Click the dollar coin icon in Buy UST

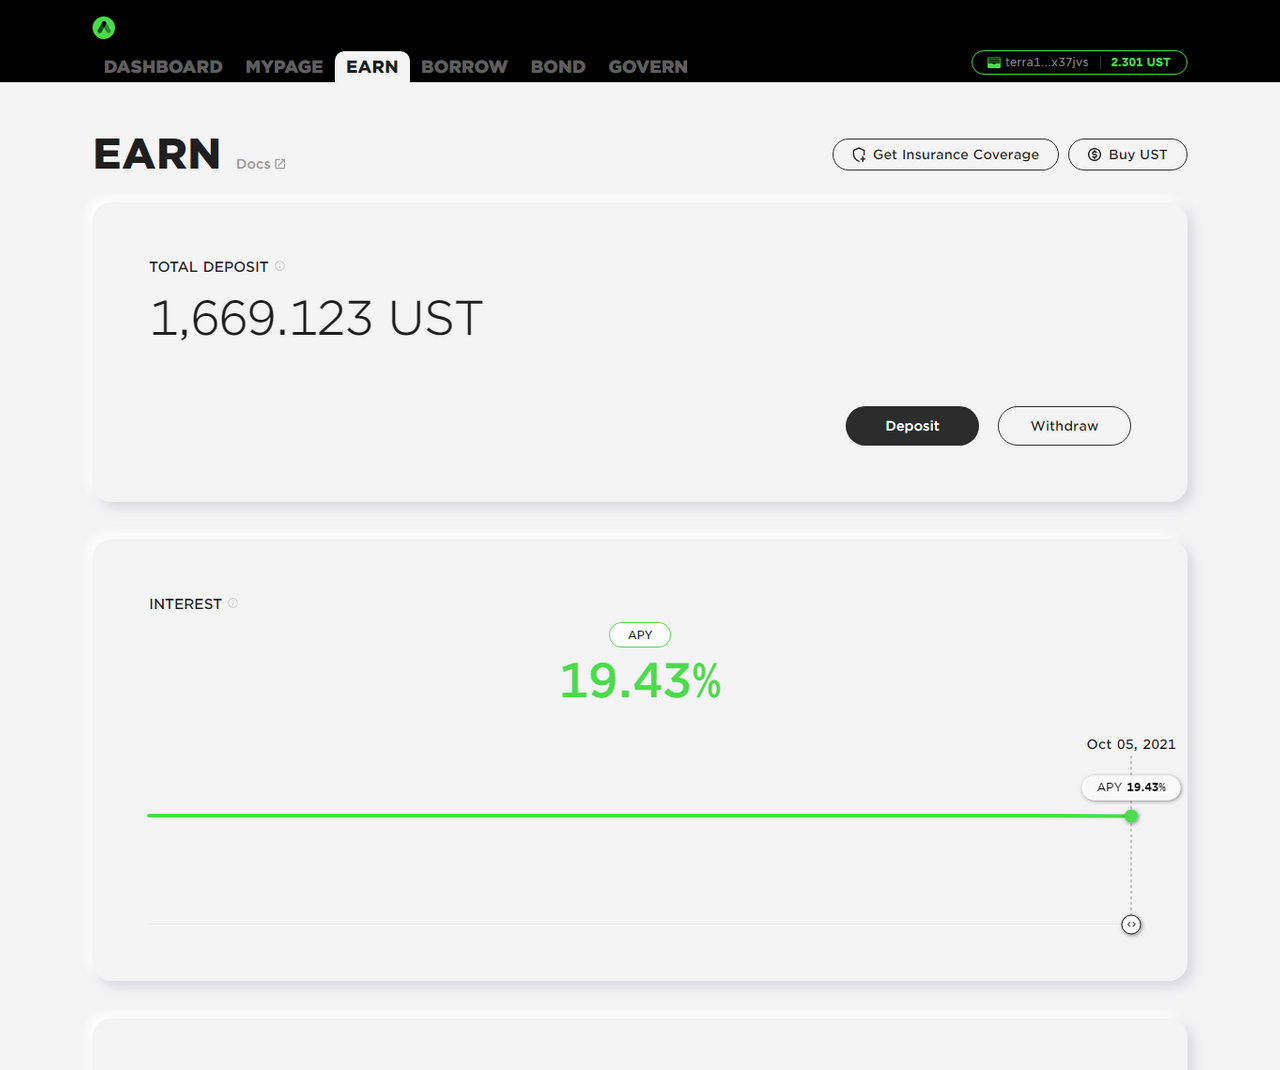pyautogui.click(x=1094, y=155)
